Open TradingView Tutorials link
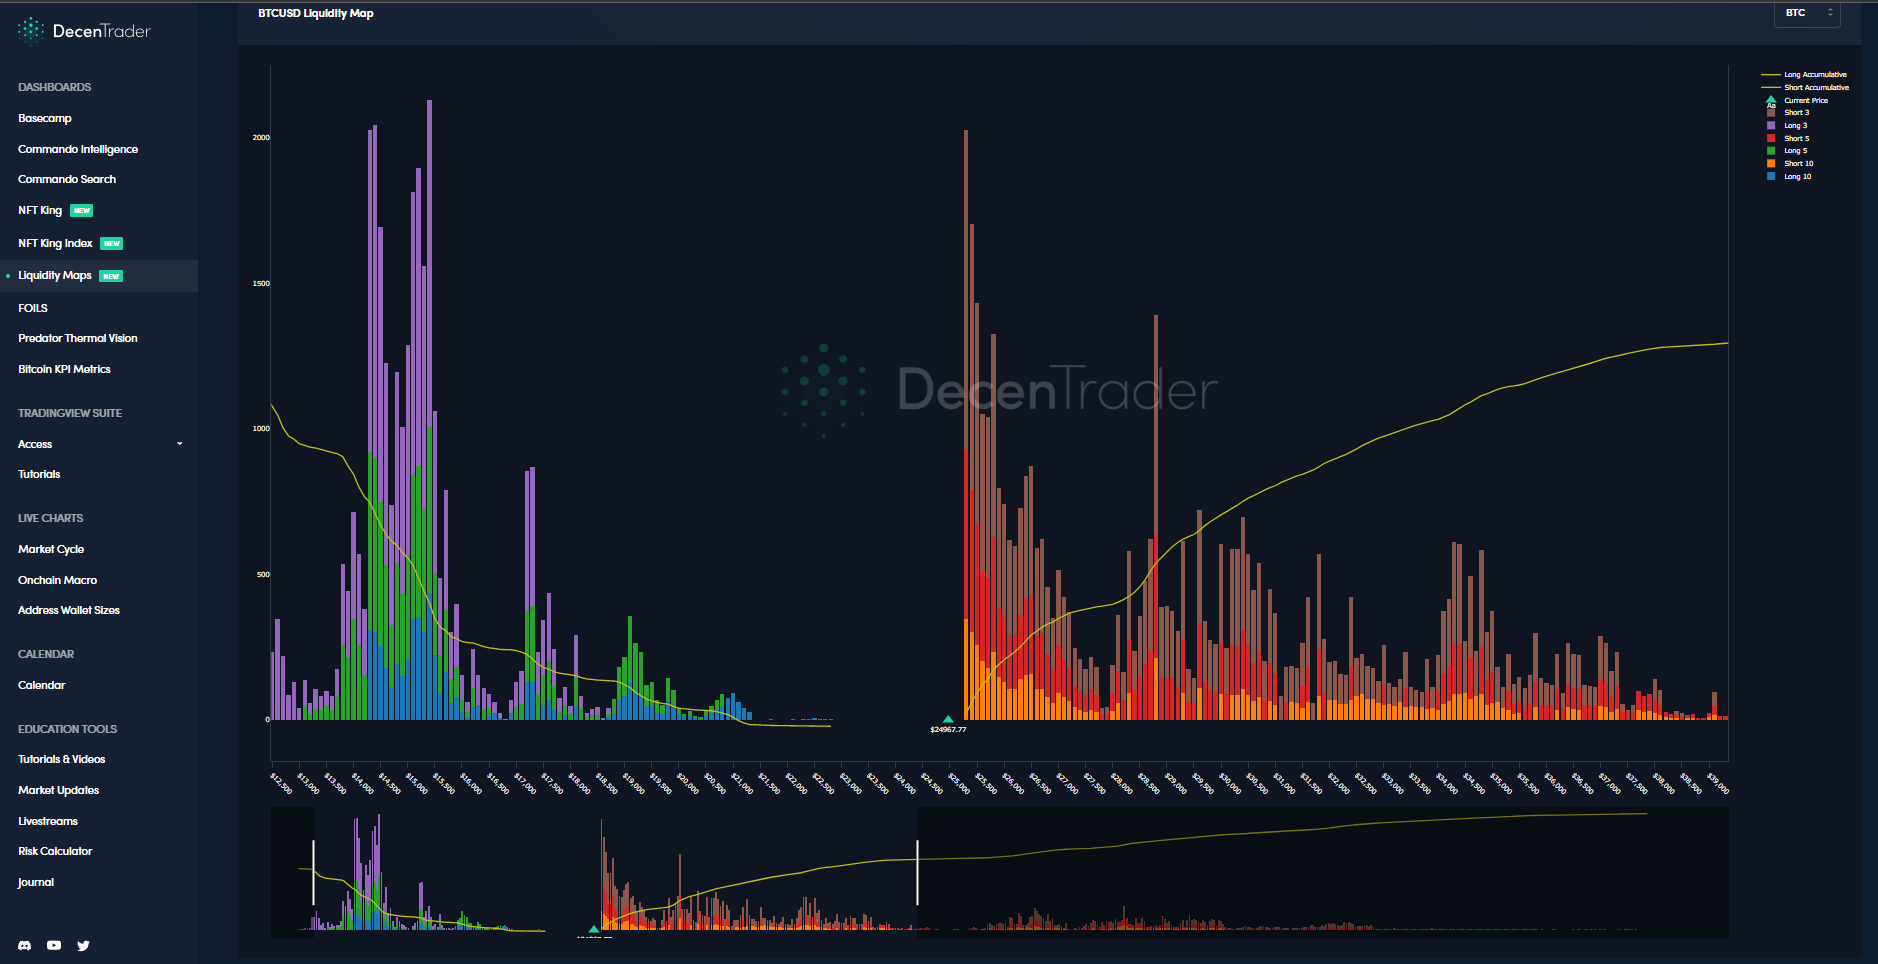Screen dimensions: 1878x964 point(39,474)
